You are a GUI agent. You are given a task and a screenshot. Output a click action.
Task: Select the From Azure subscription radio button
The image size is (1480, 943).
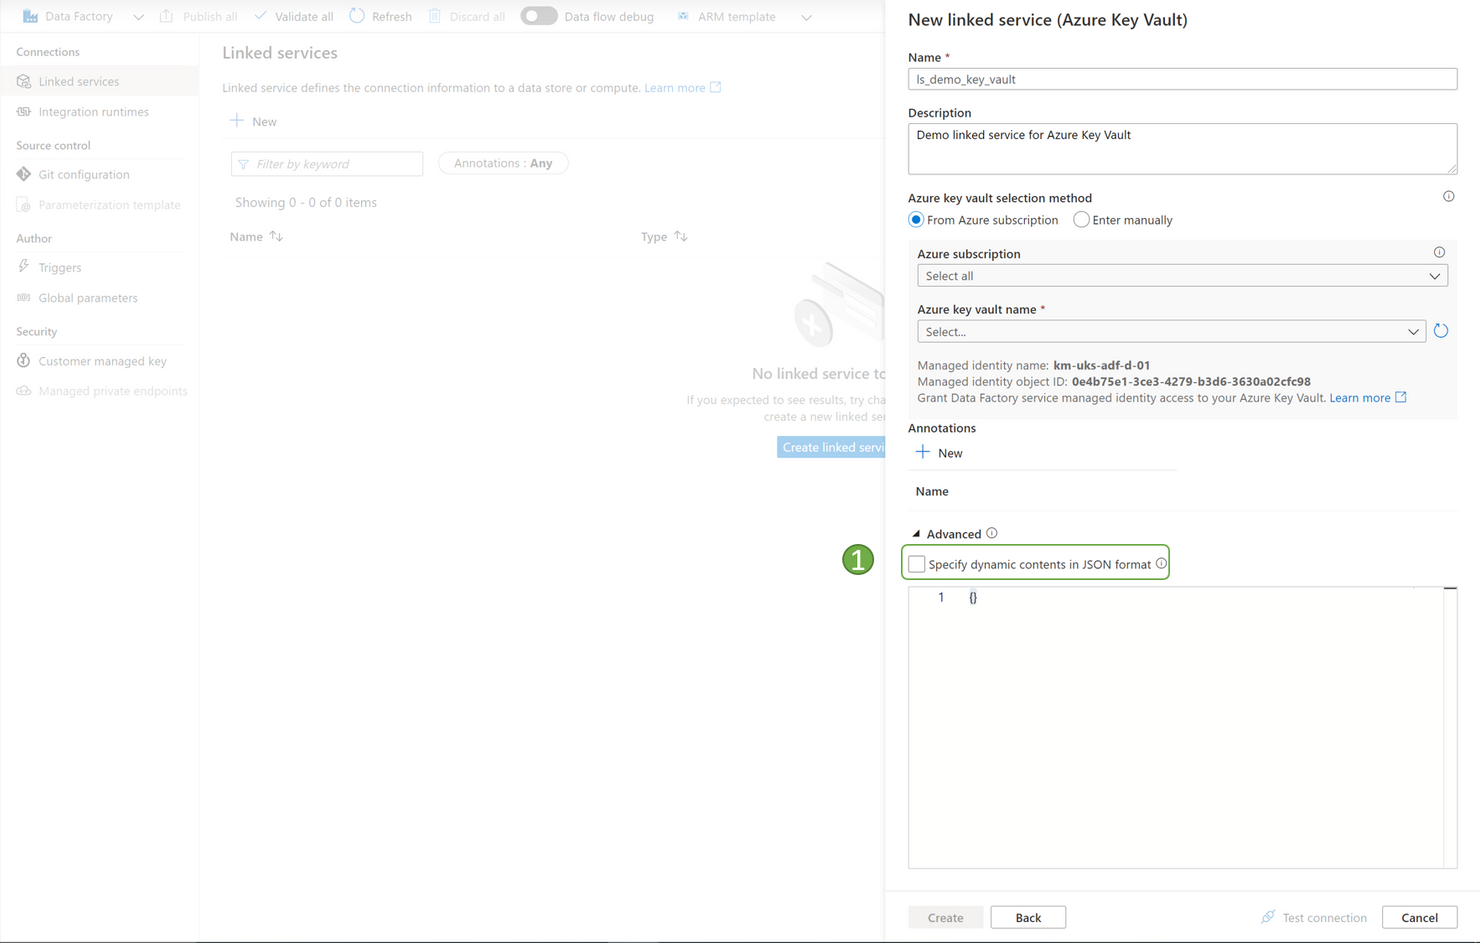tap(916, 220)
